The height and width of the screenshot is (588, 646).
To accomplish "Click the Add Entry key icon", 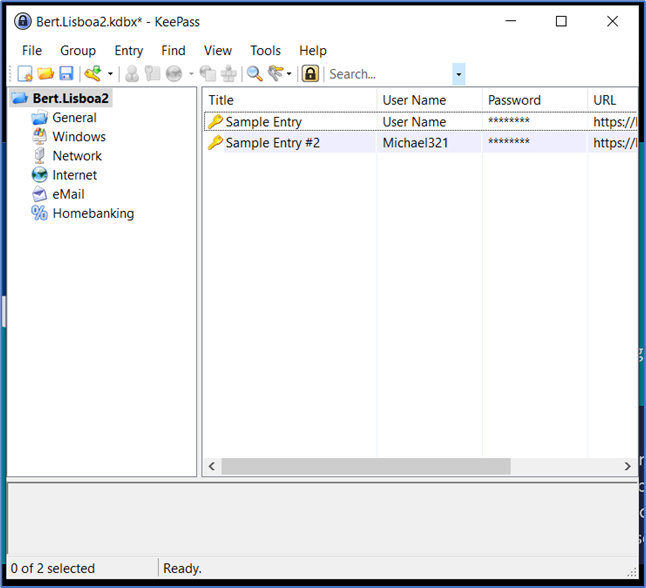I will click(93, 74).
